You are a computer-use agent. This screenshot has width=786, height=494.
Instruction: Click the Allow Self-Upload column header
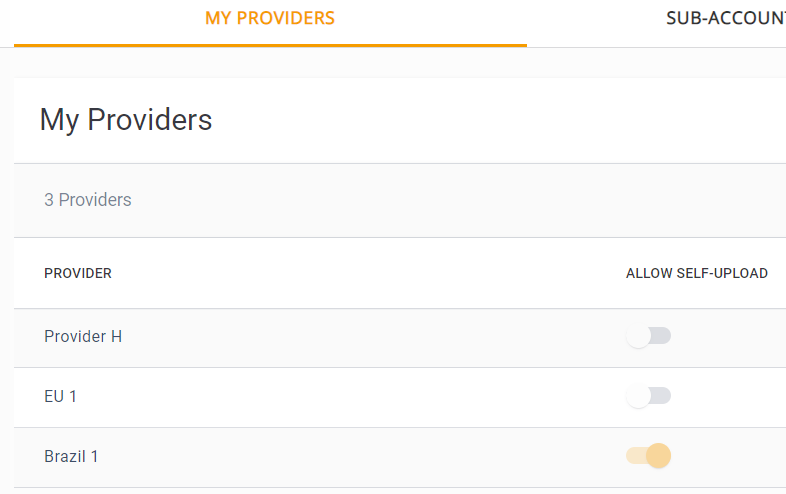(x=696, y=273)
